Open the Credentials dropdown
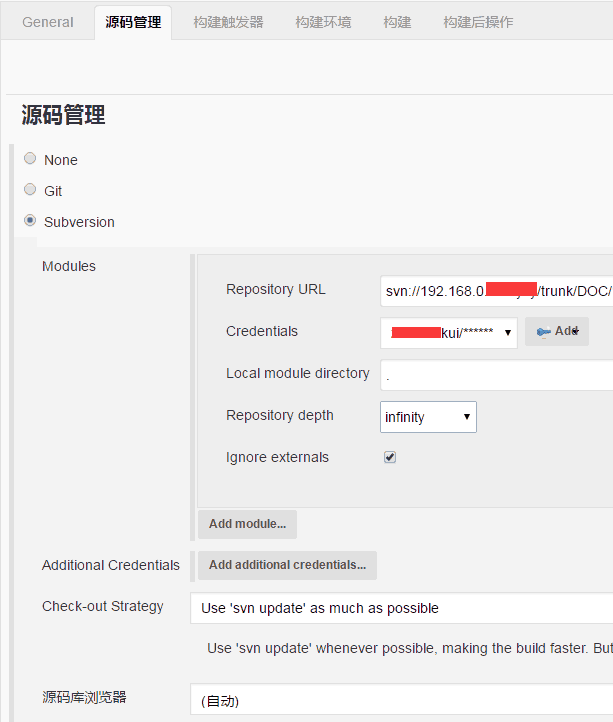Viewport: 613px width, 722px height. (x=449, y=332)
